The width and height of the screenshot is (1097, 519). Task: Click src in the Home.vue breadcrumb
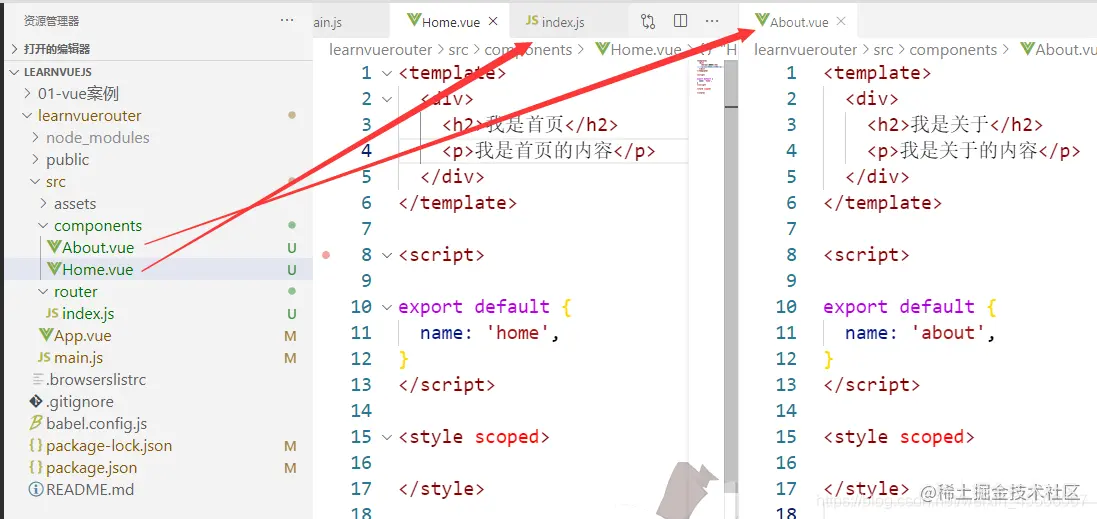tap(458, 50)
